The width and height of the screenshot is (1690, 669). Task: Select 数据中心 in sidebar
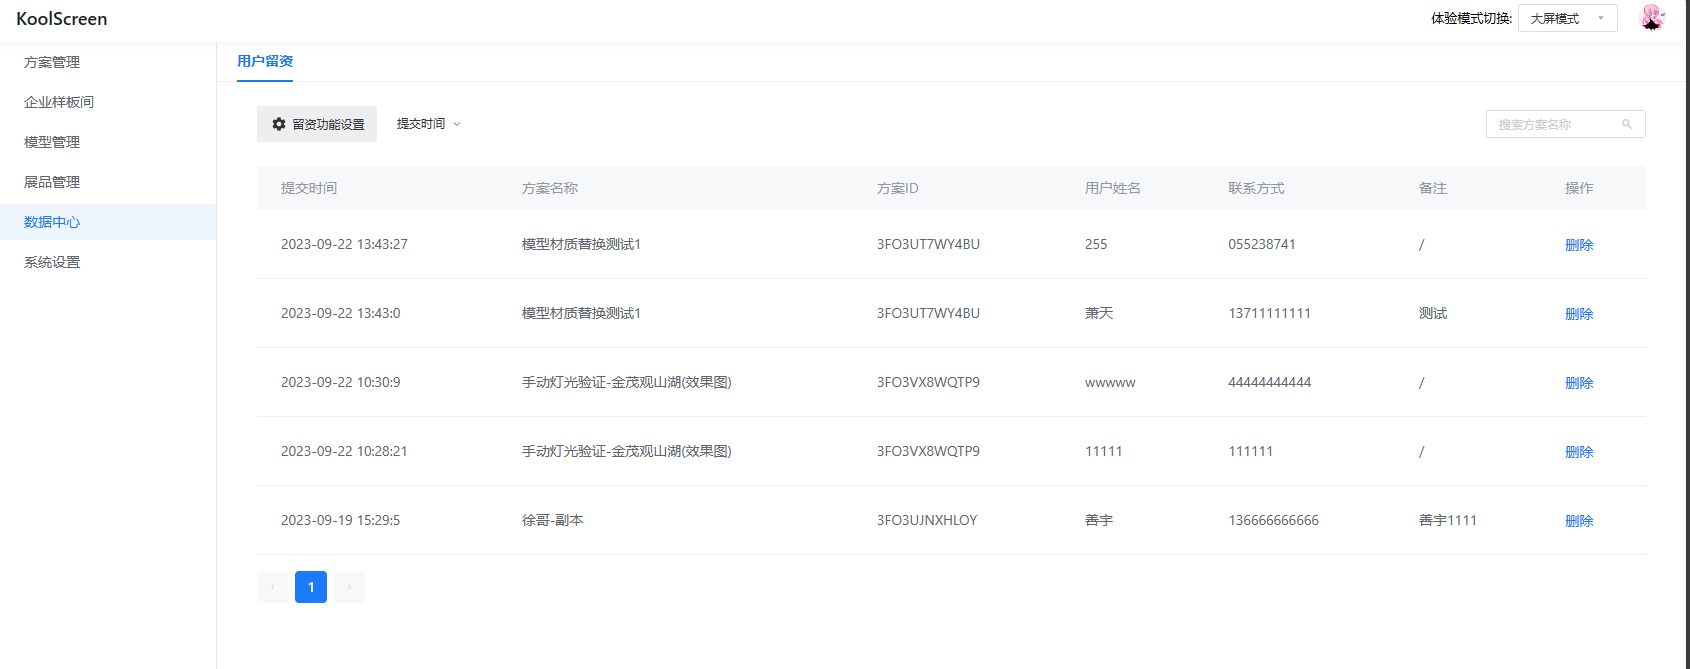click(x=52, y=222)
